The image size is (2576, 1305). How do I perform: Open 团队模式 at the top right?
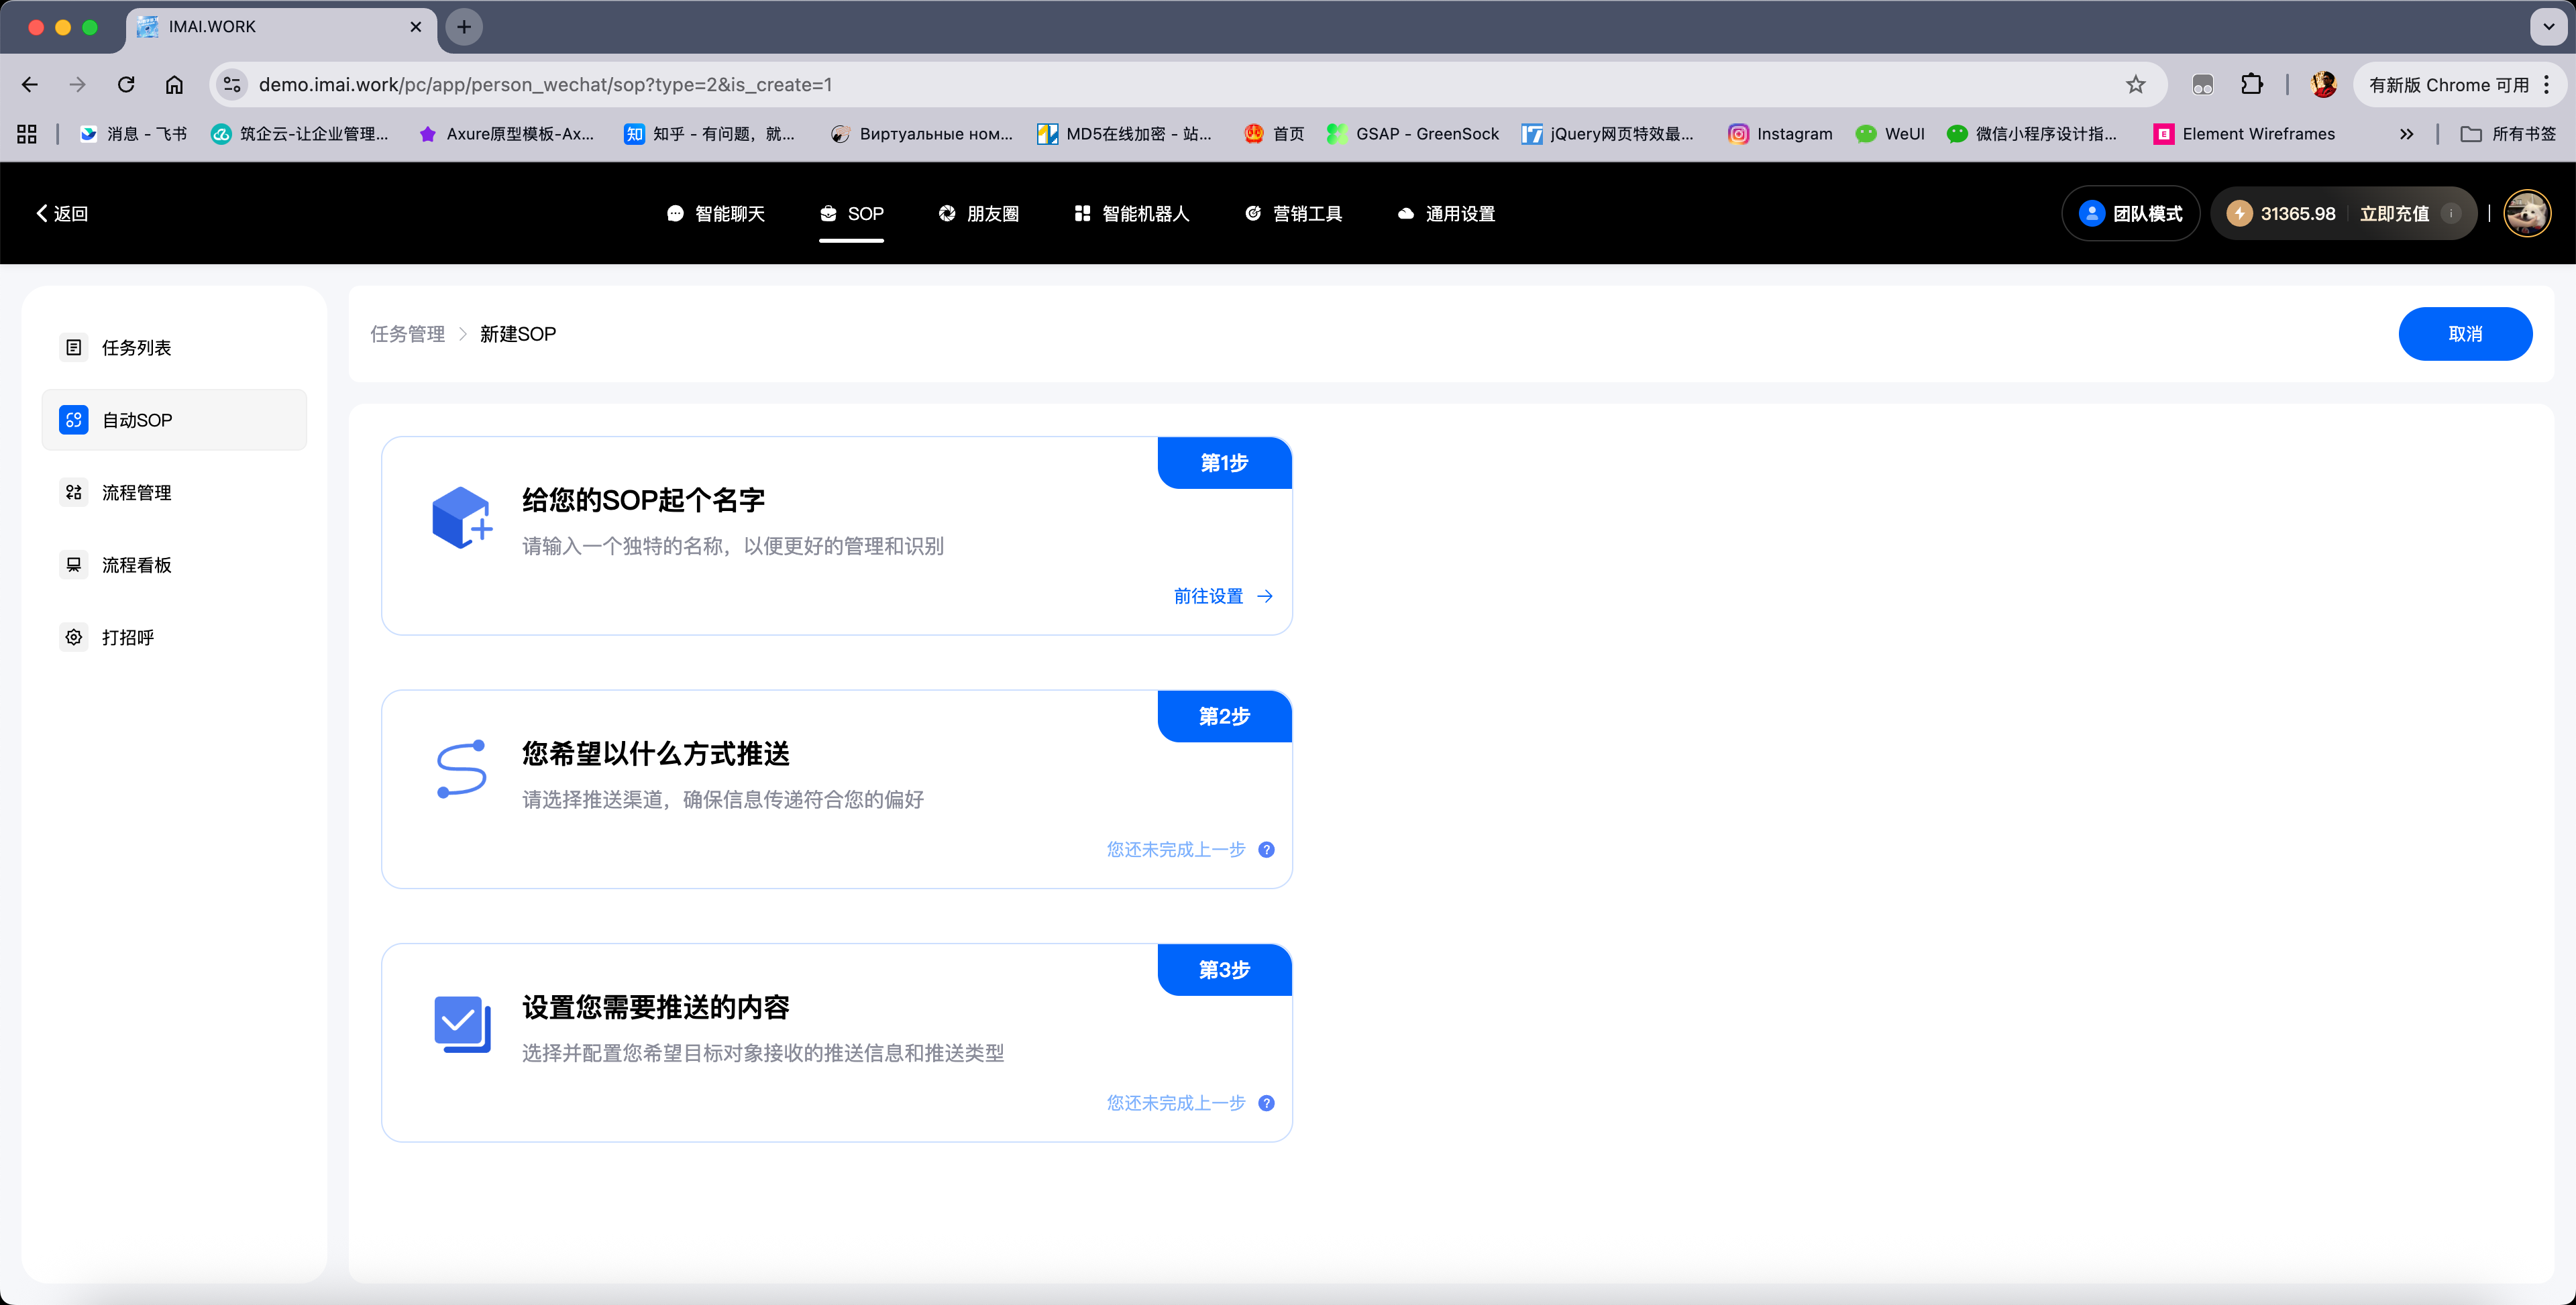point(2130,213)
